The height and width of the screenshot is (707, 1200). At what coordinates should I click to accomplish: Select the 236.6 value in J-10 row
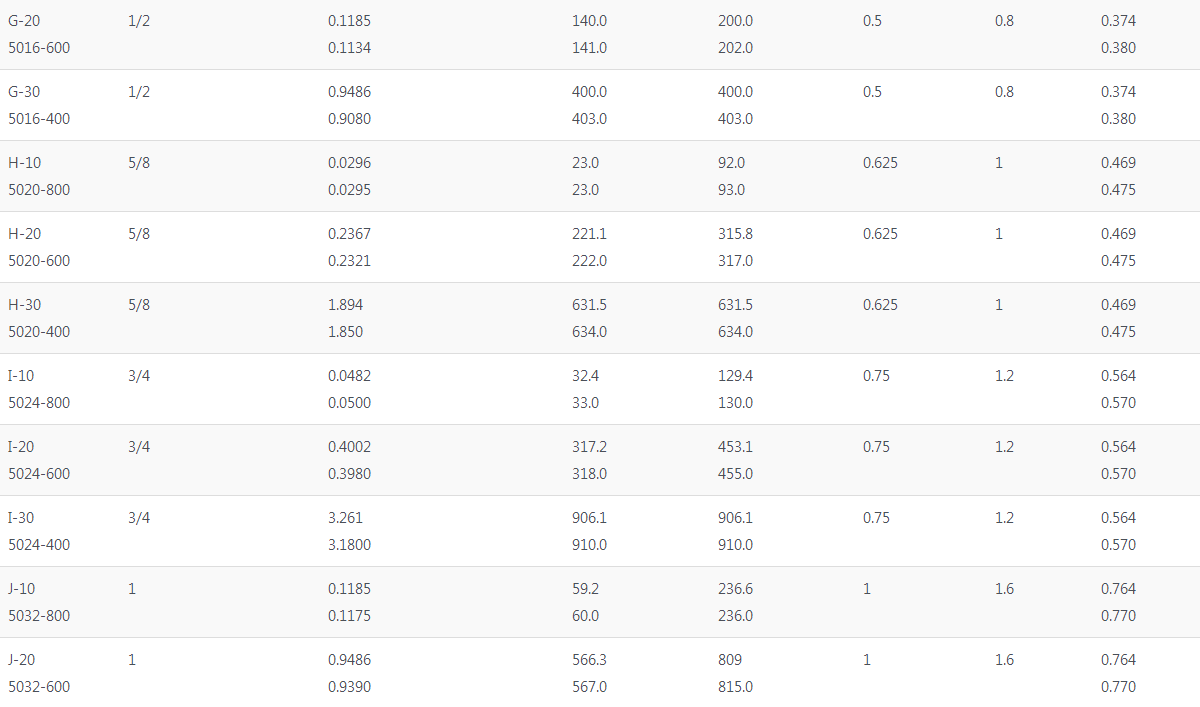[735, 589]
